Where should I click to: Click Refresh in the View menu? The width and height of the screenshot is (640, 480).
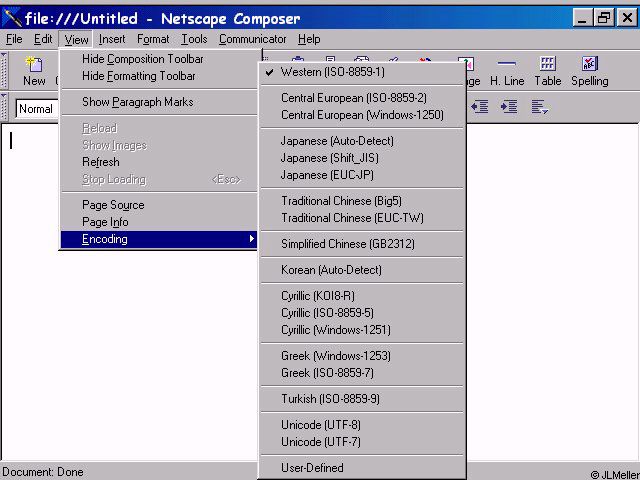159,162
